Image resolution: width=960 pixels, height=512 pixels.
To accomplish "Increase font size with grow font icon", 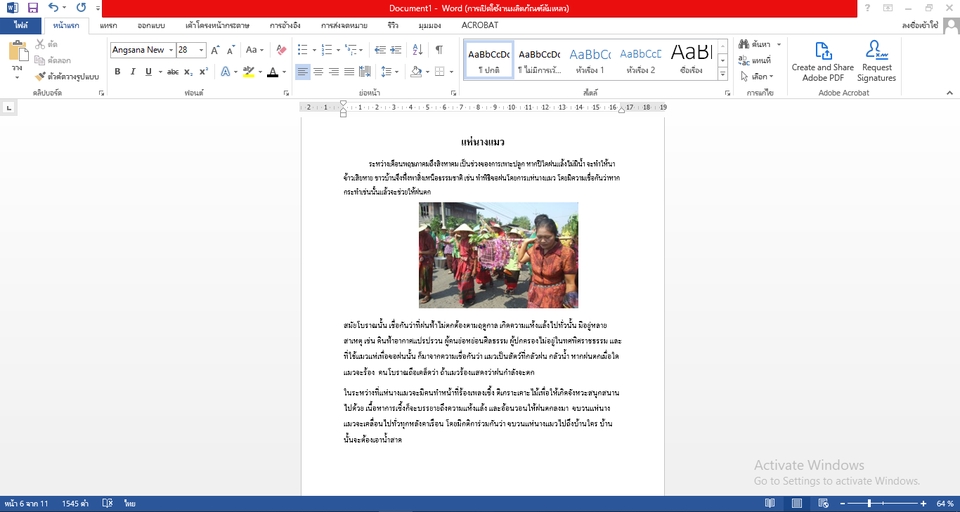I will coord(215,50).
